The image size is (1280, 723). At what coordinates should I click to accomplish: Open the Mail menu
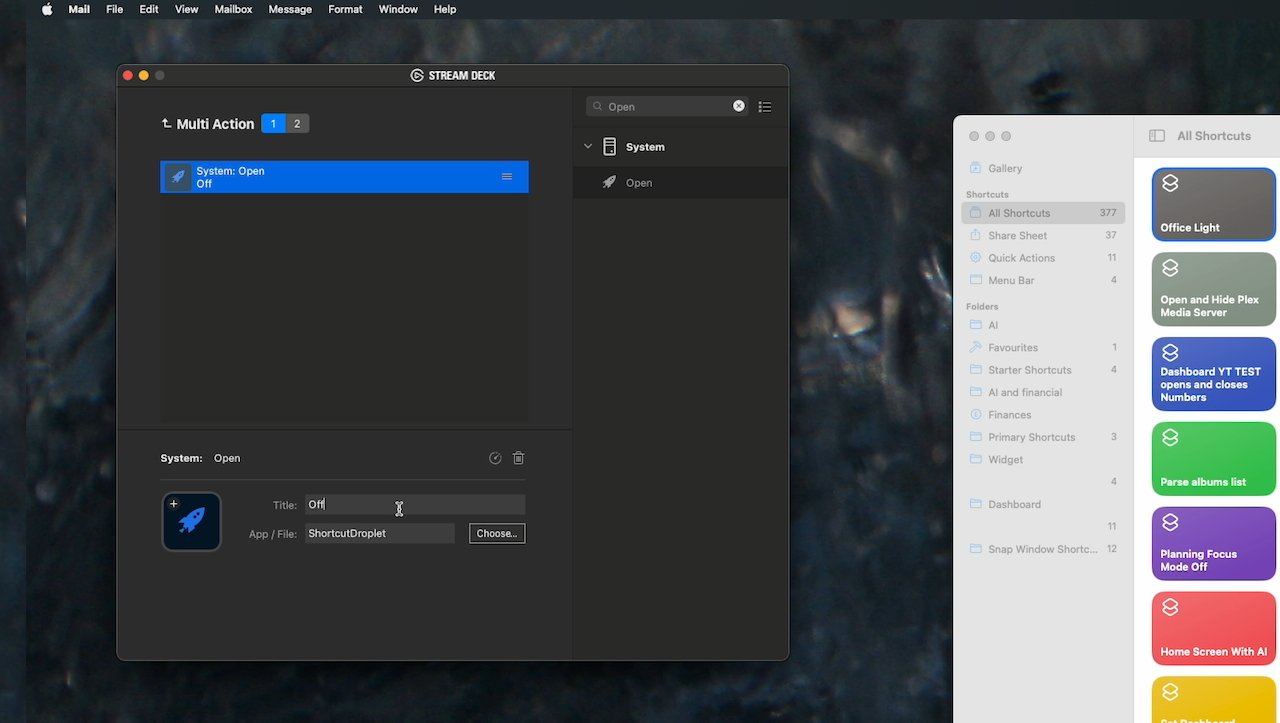click(x=79, y=9)
